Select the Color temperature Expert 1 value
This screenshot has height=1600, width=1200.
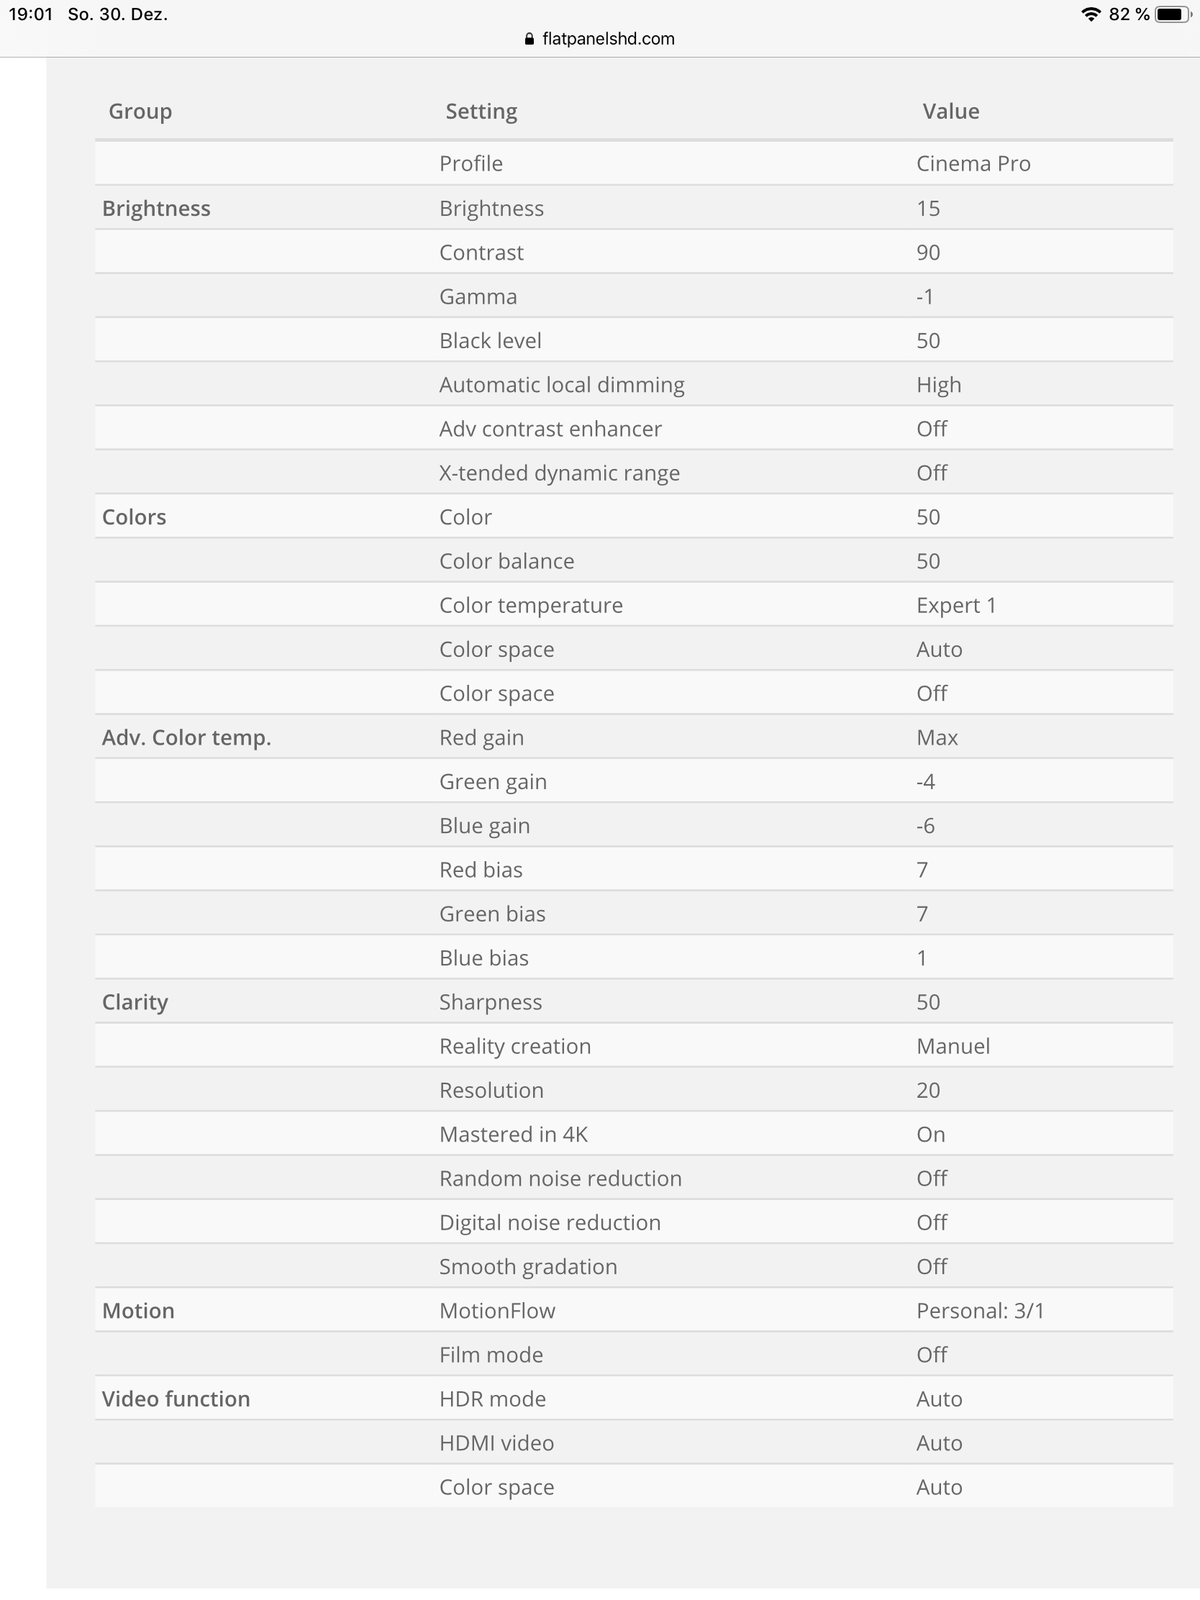pos(956,605)
